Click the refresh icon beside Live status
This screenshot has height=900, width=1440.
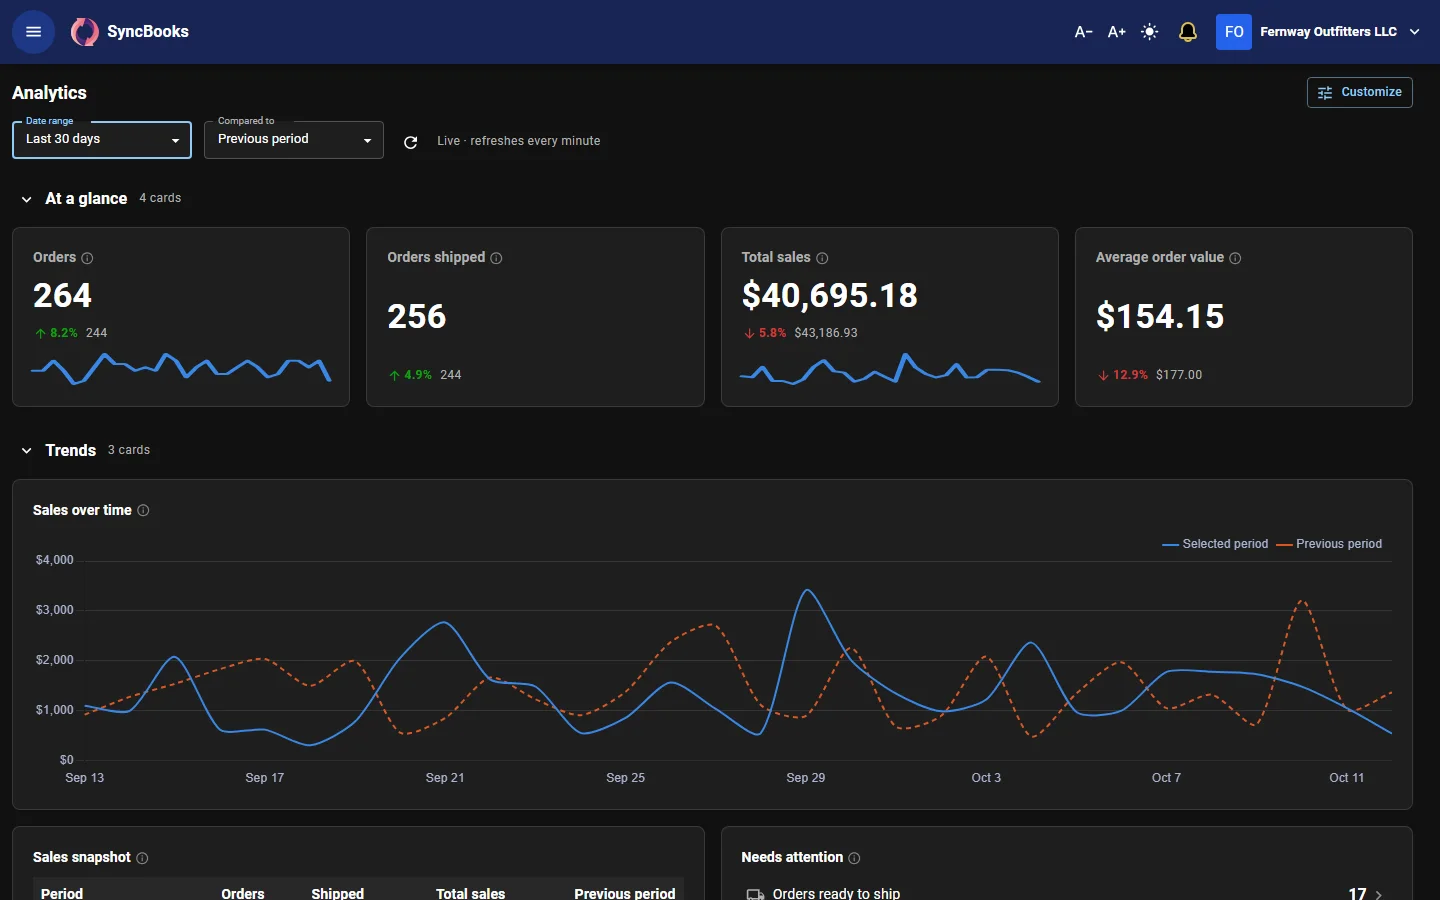410,142
